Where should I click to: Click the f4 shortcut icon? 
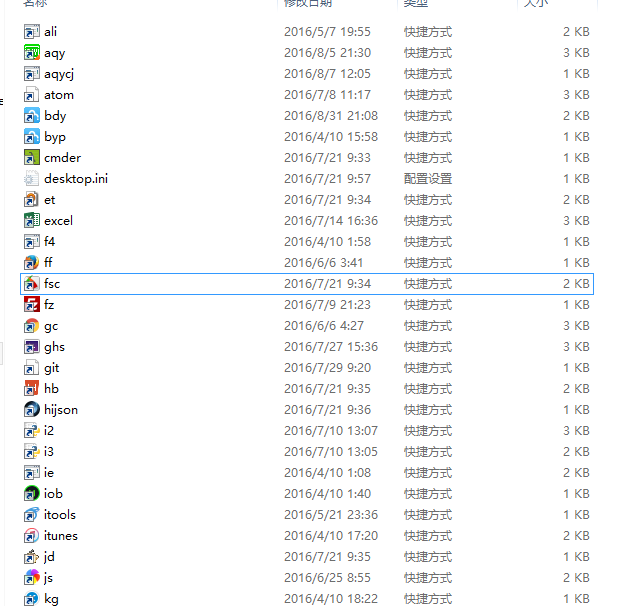tap(32, 242)
